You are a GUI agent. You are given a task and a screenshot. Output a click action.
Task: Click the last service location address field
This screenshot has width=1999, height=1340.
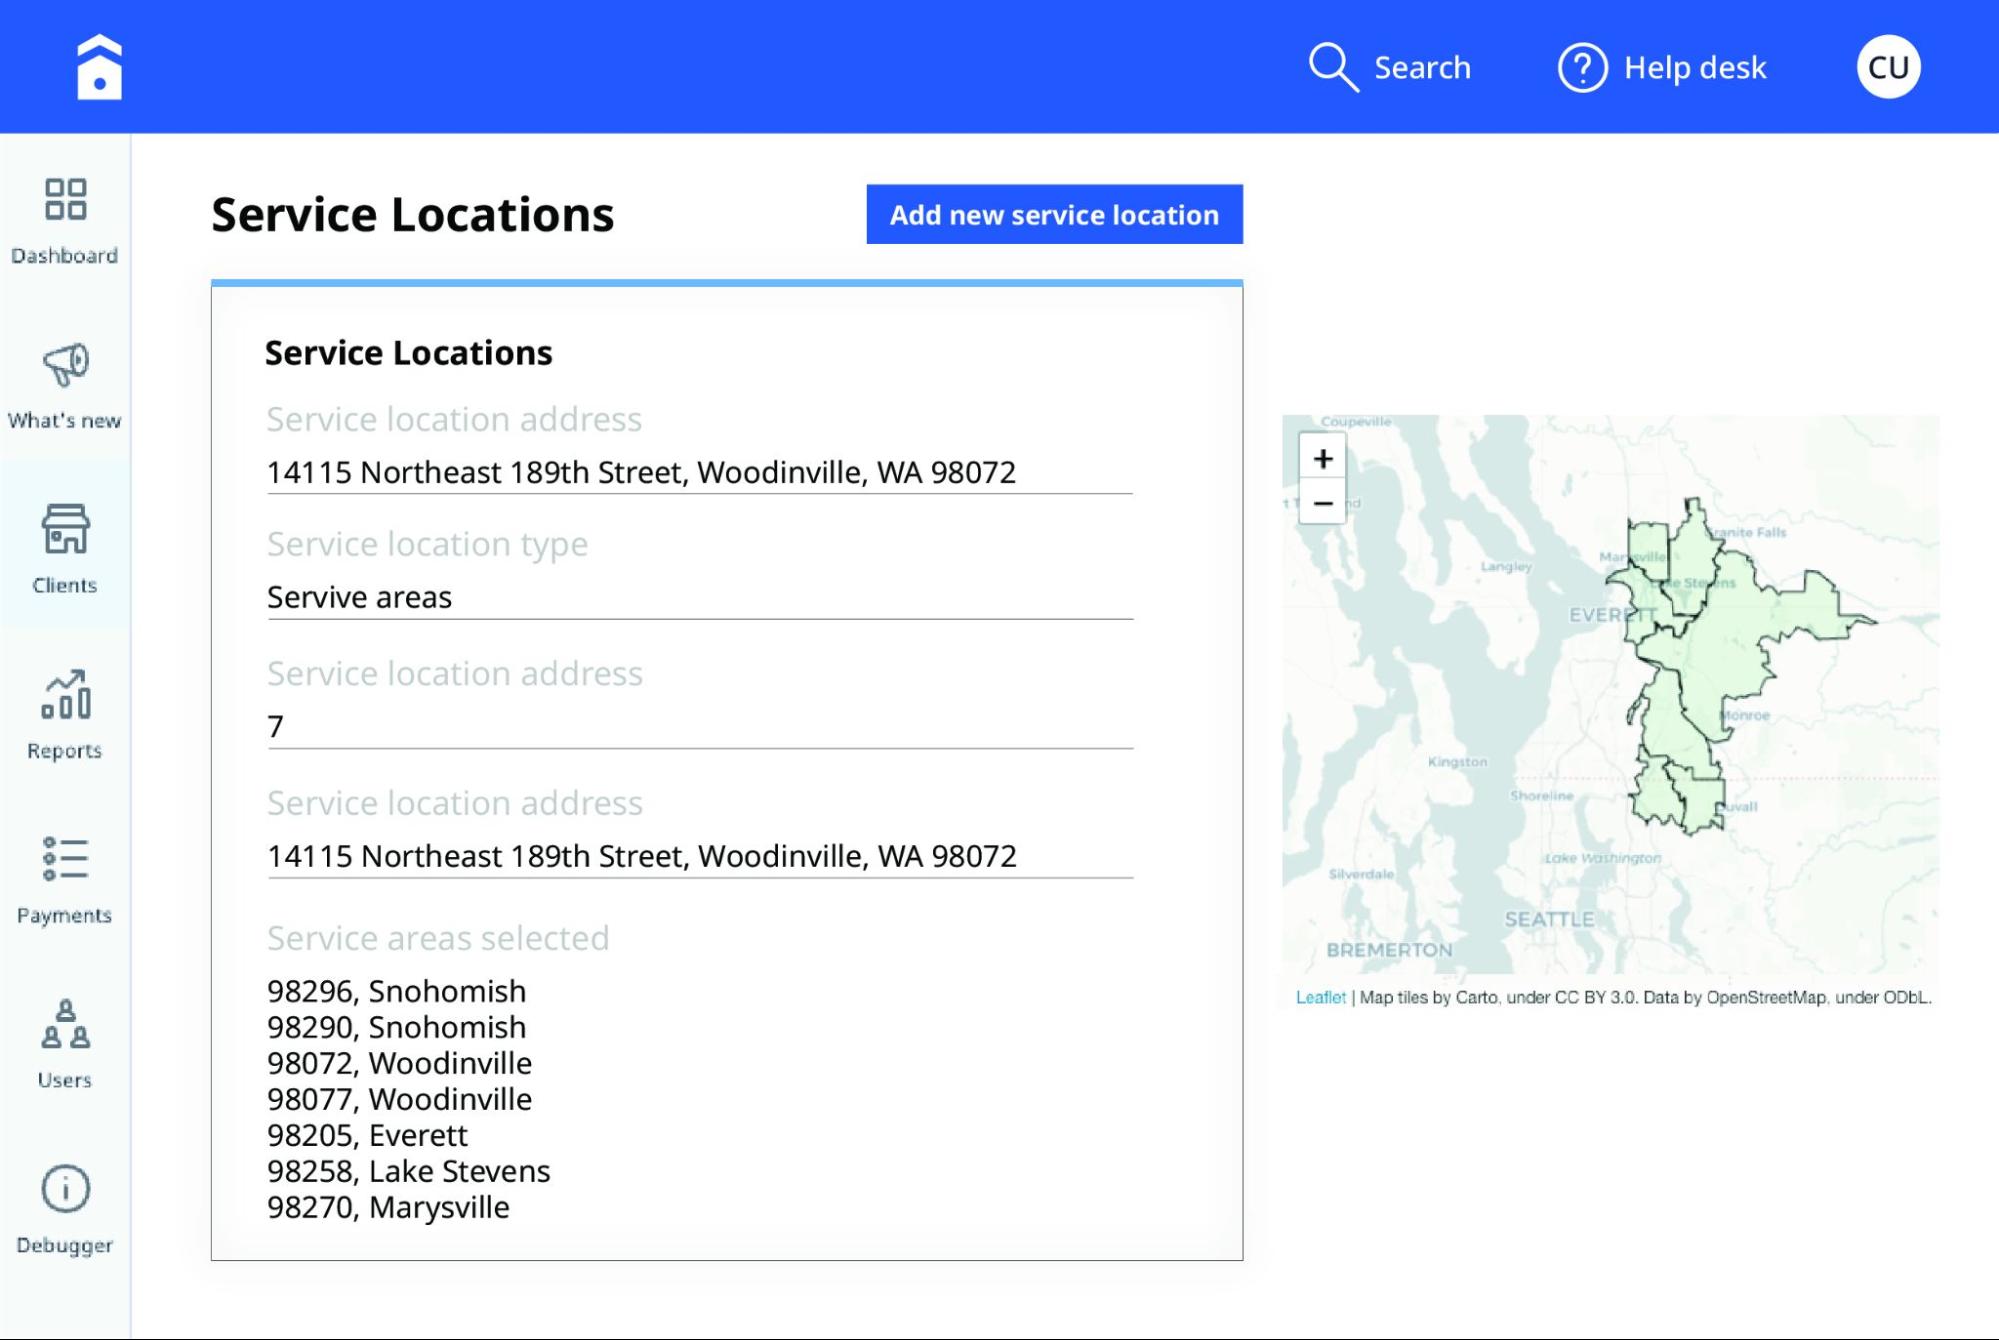[x=699, y=855]
